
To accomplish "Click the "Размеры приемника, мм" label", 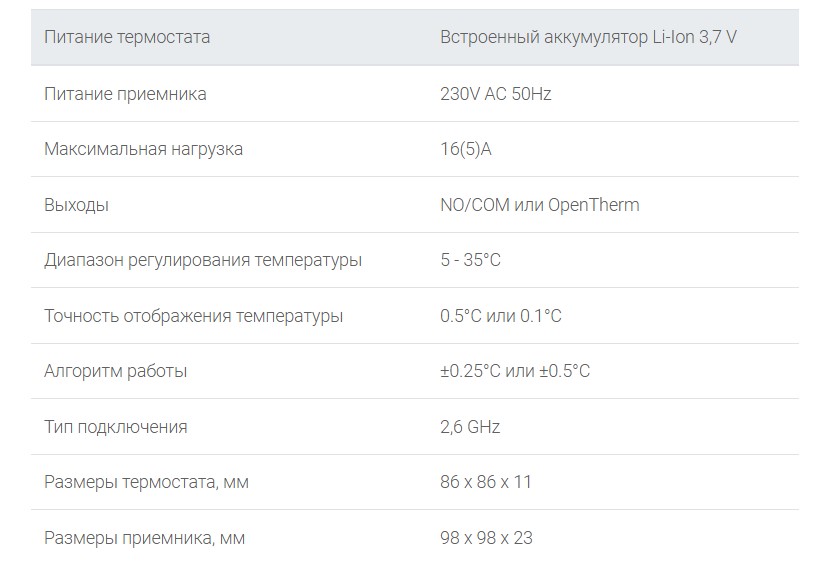I will 144,538.
